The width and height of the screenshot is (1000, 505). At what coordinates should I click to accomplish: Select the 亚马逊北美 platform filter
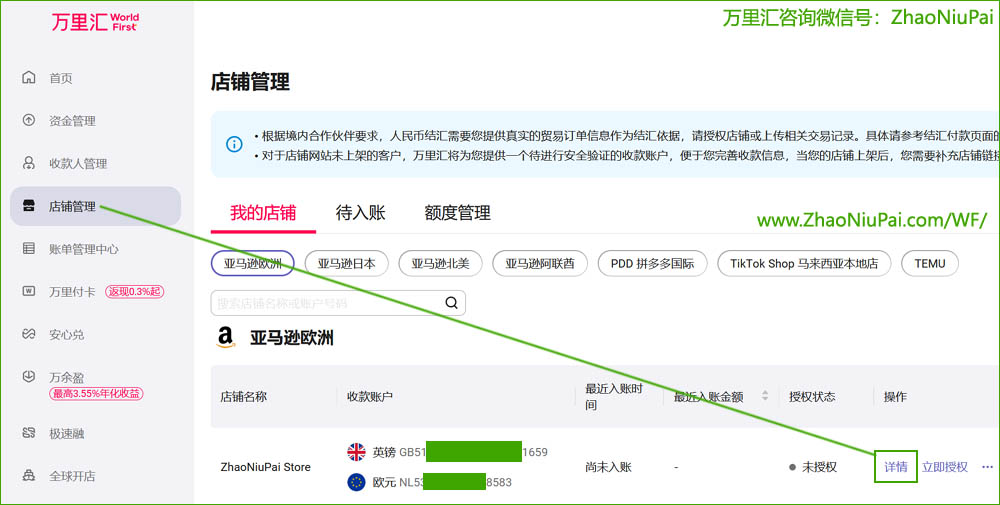(x=440, y=263)
